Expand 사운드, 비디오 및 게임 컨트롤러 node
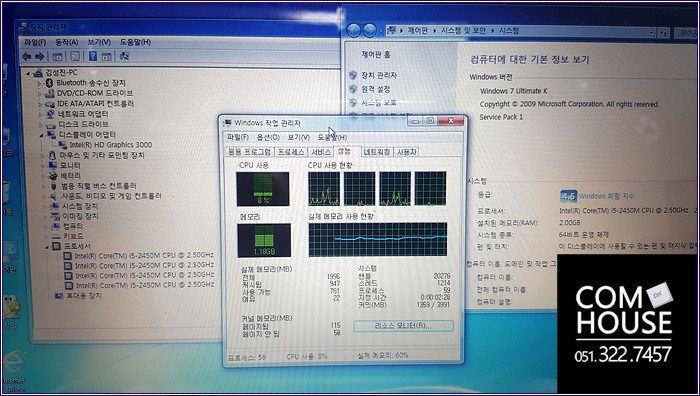This screenshot has width=700, height=396. pyautogui.click(x=44, y=196)
